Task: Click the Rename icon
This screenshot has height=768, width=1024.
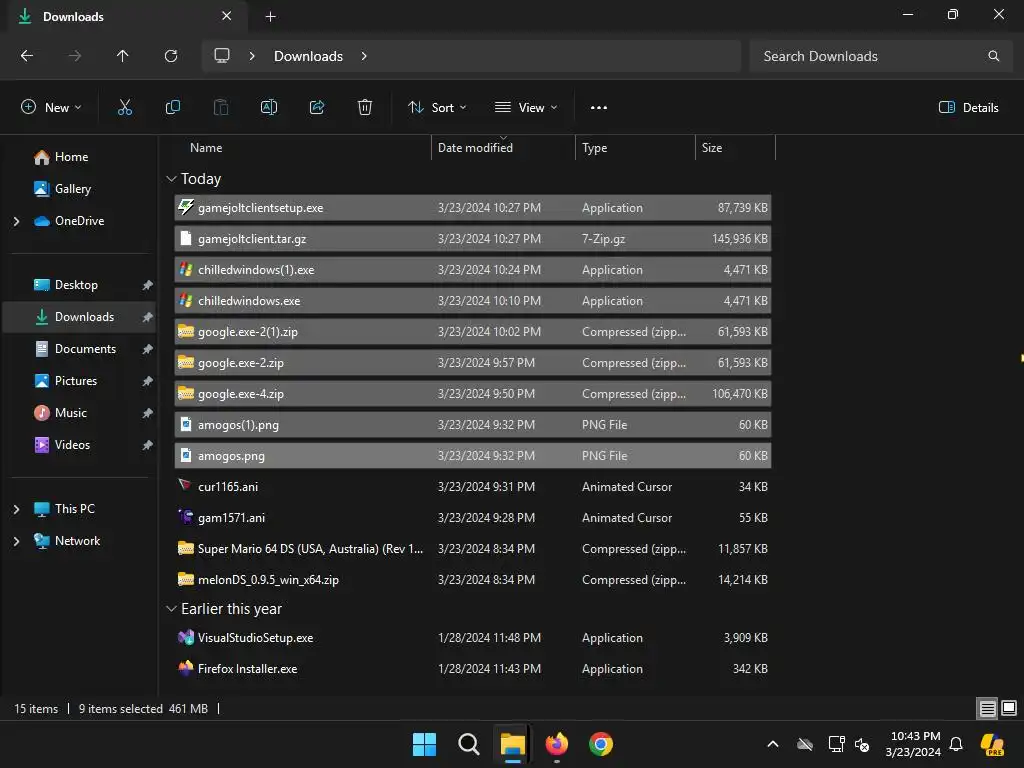Action: click(x=268, y=108)
